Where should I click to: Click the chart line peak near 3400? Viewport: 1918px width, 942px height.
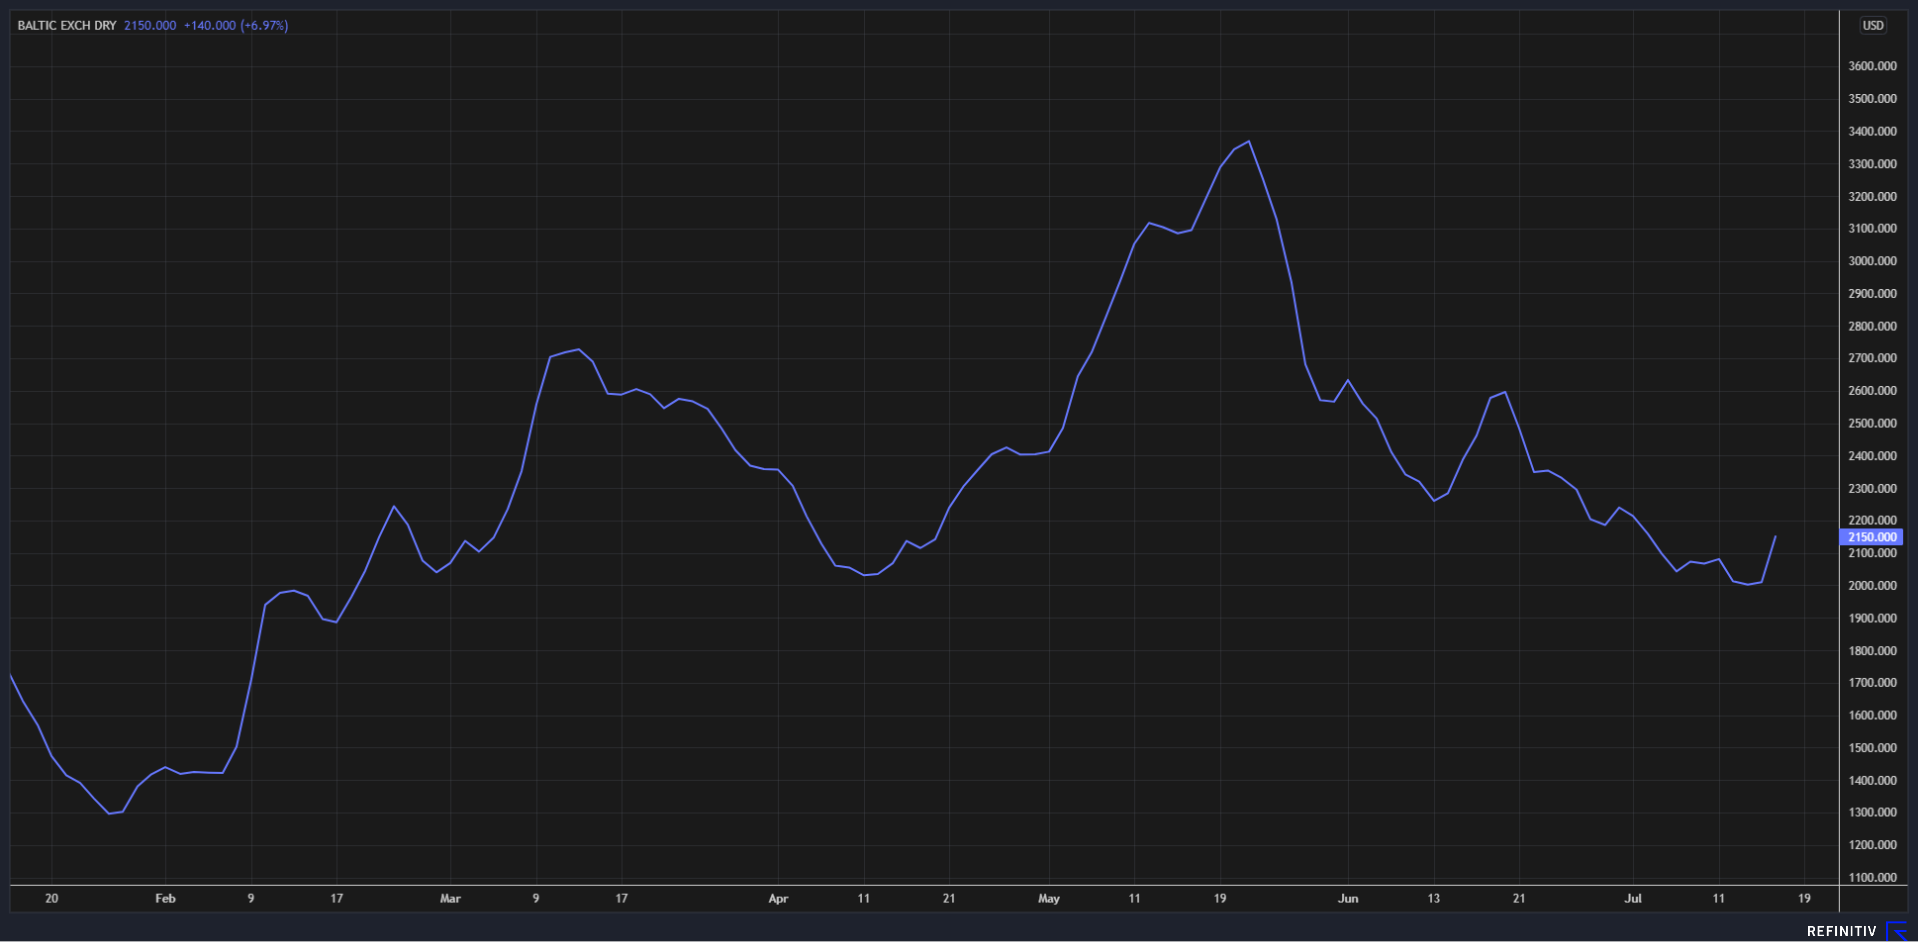(1249, 142)
